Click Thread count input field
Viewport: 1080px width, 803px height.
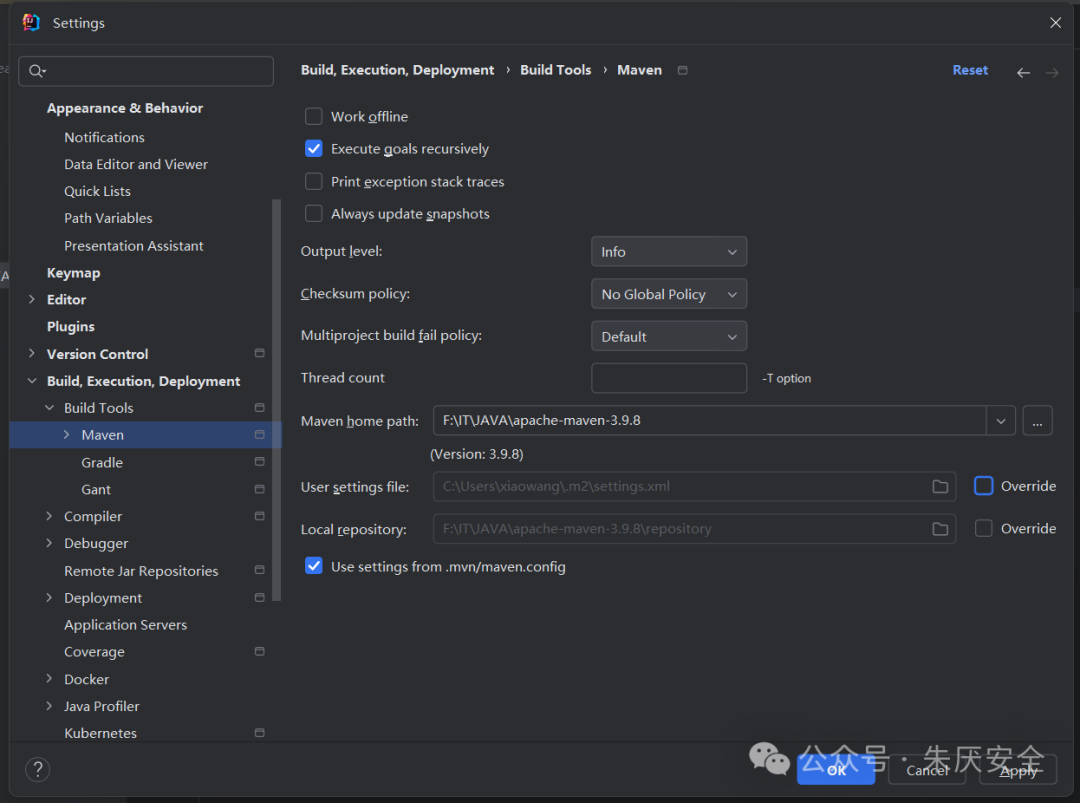pyautogui.click(x=669, y=378)
